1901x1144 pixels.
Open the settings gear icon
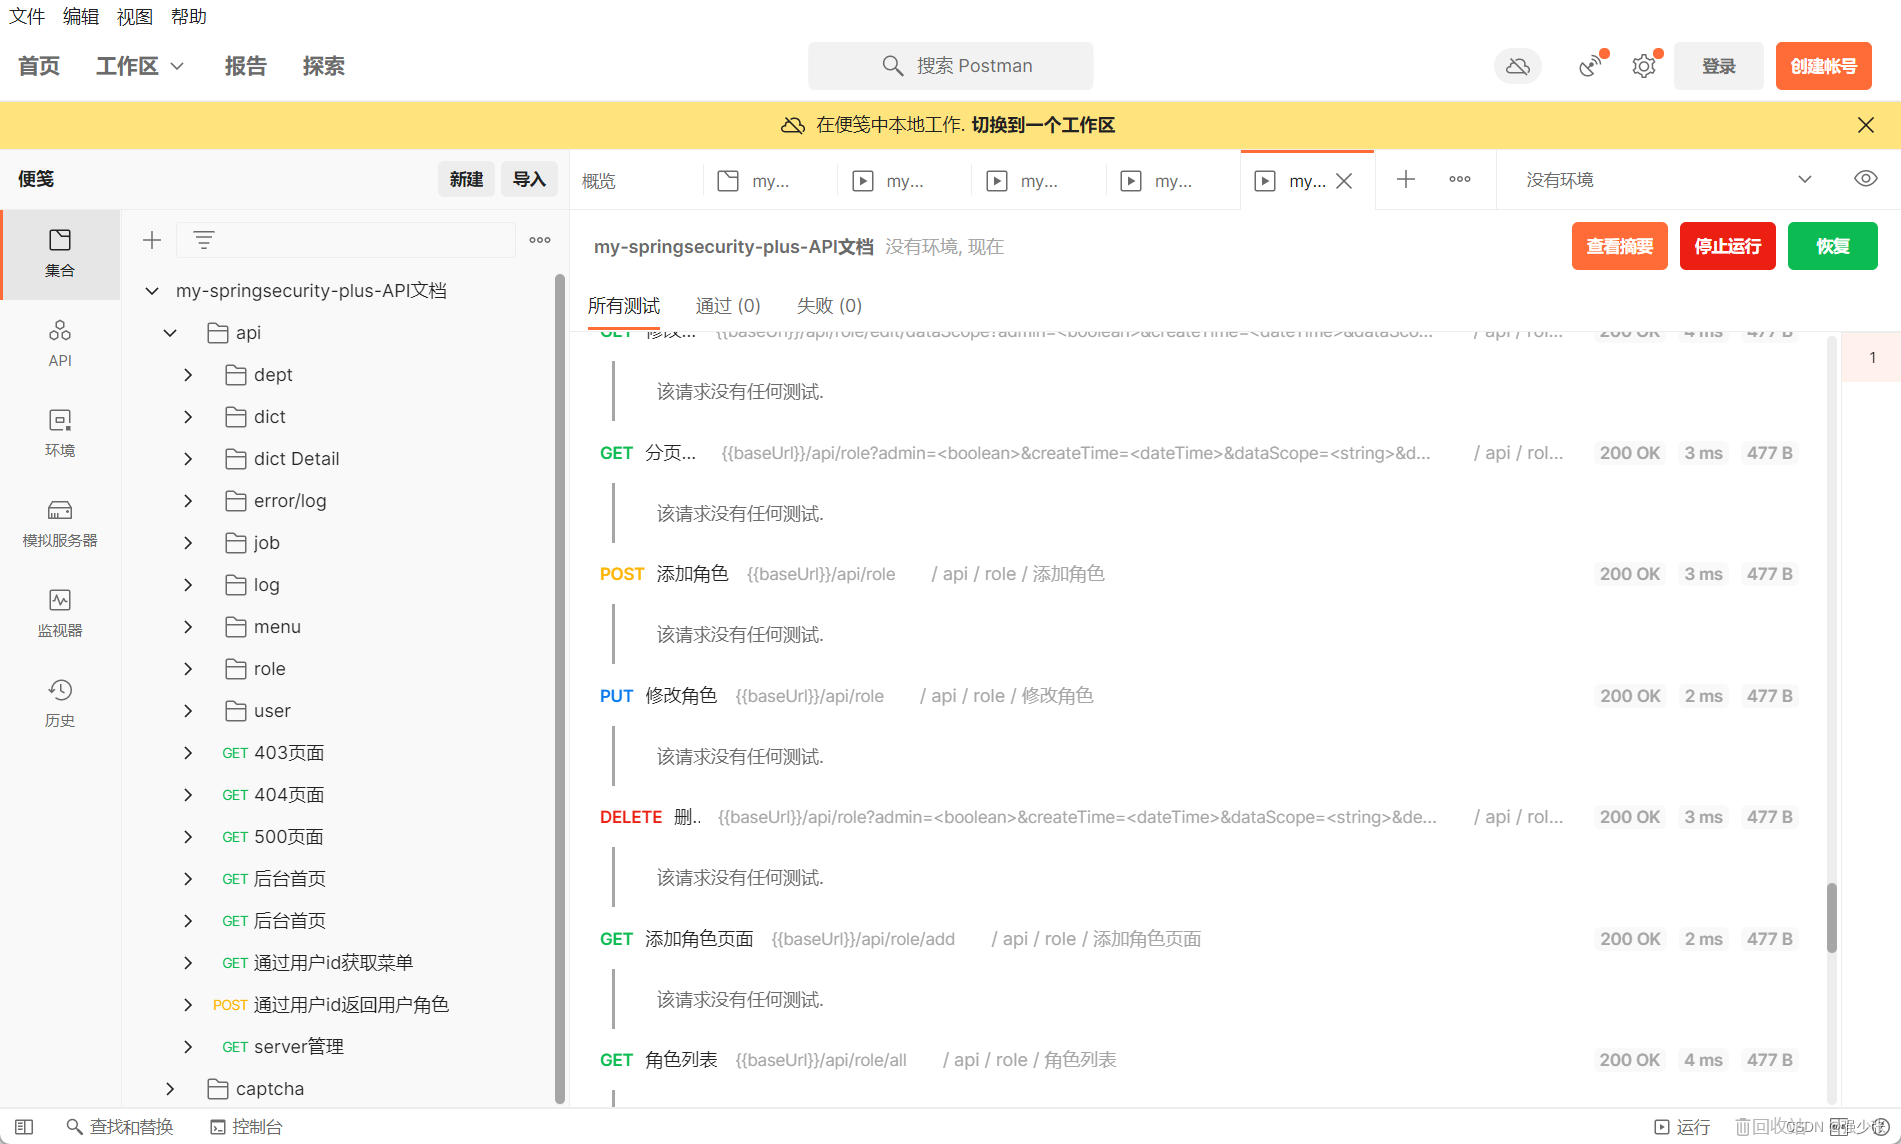click(x=1644, y=66)
